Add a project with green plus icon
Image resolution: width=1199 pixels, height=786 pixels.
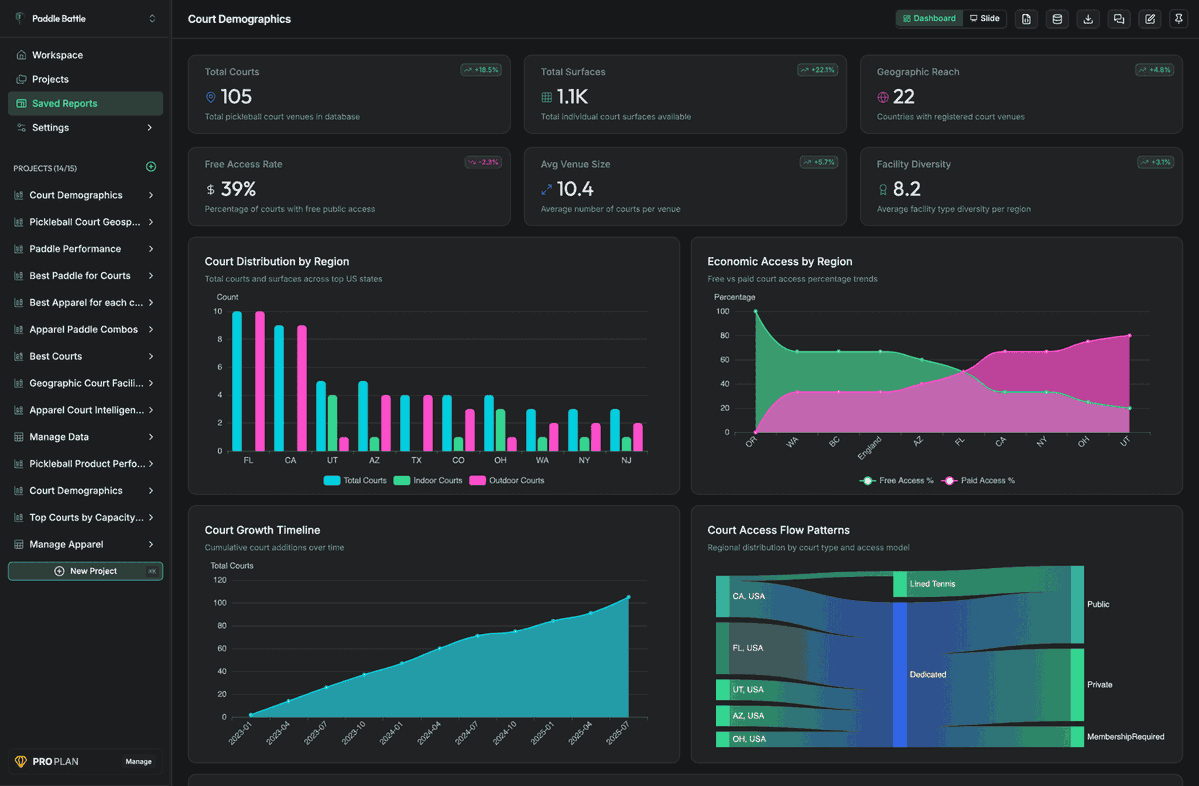(151, 167)
